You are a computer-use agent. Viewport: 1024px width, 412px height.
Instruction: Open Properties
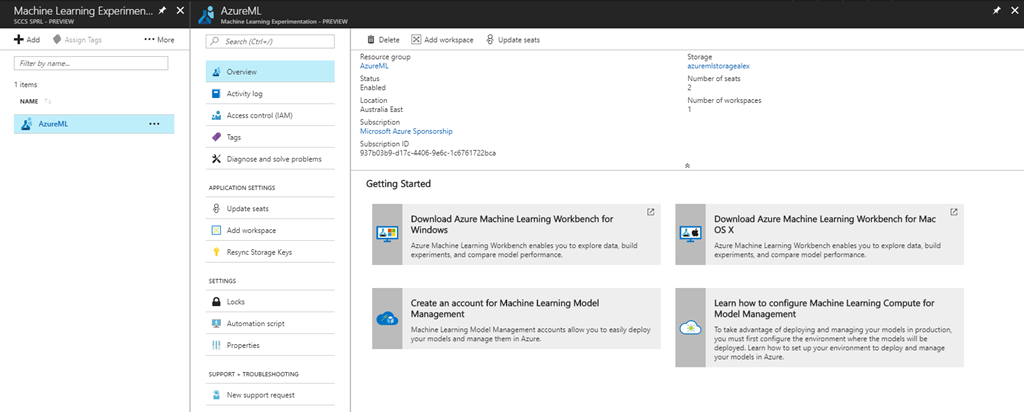click(x=270, y=345)
